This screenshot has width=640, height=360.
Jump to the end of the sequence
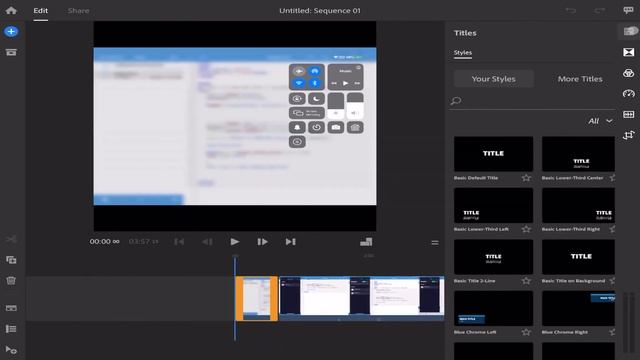(x=290, y=242)
